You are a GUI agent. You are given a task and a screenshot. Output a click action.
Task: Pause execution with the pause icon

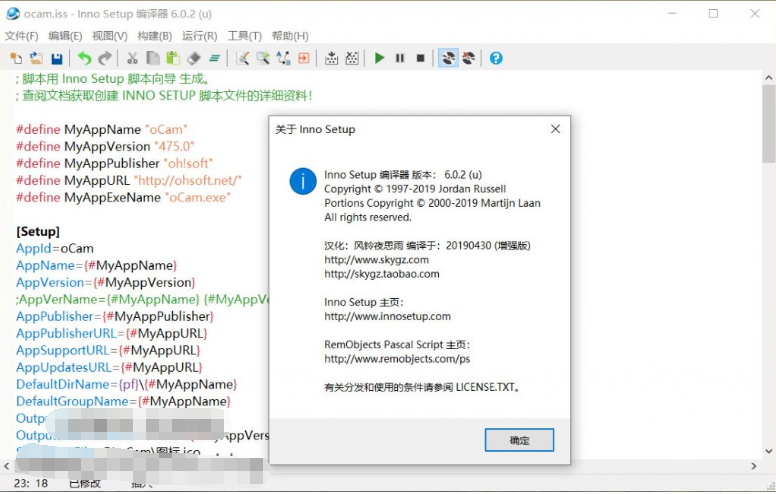click(400, 59)
